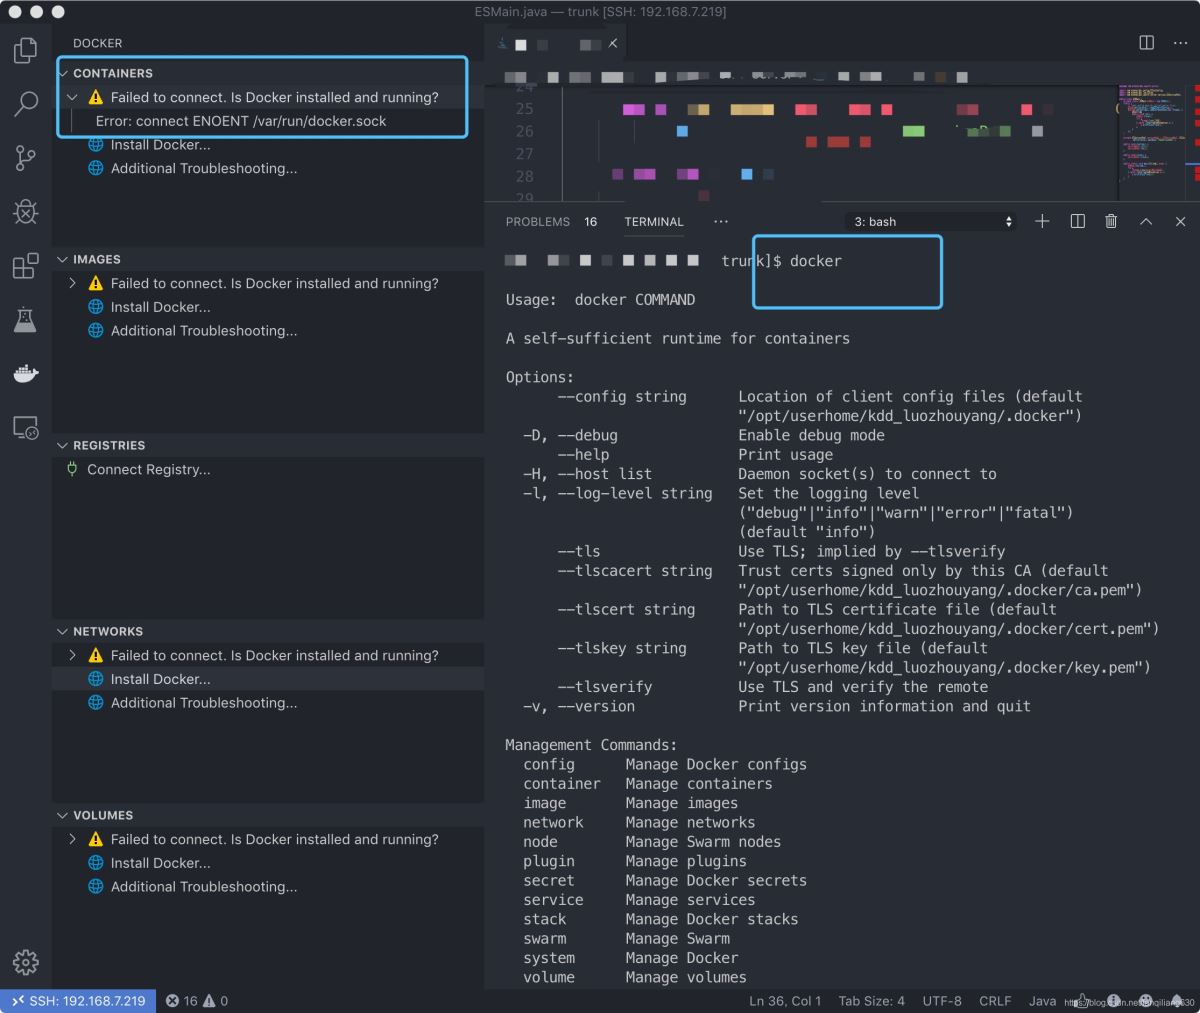Screen dimensions: 1200x1013
Task: Open the '3: bash' terminal dropdown
Action: 930,221
